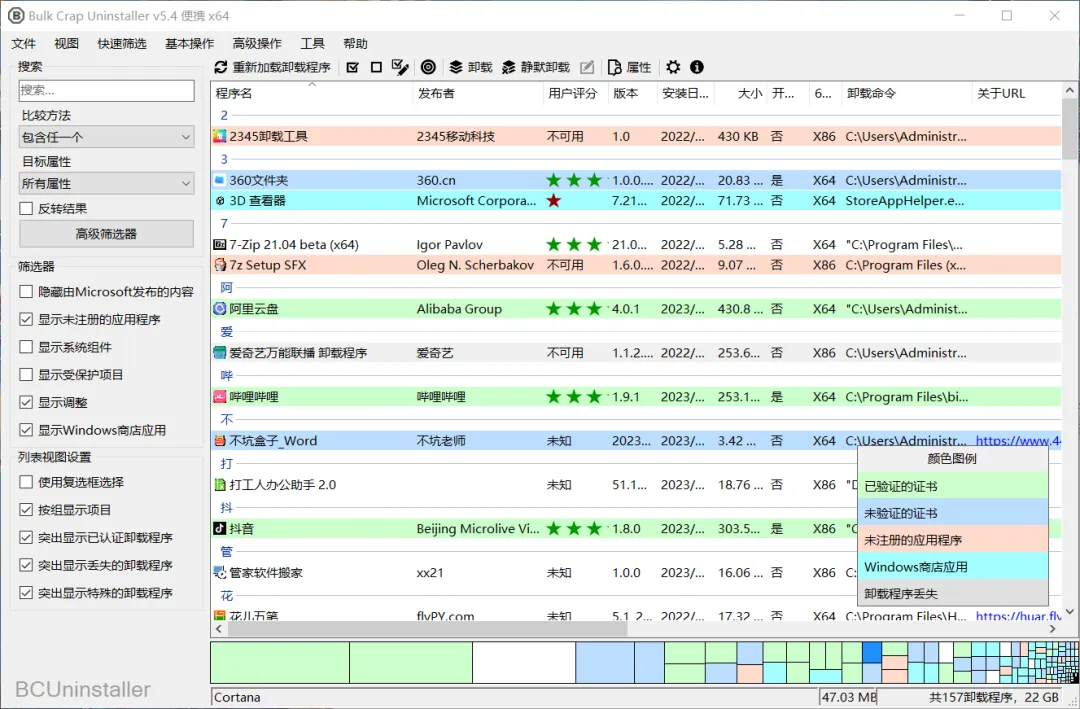Click the info circle toolbar icon
The height and width of the screenshot is (709, 1080).
[x=697, y=67]
